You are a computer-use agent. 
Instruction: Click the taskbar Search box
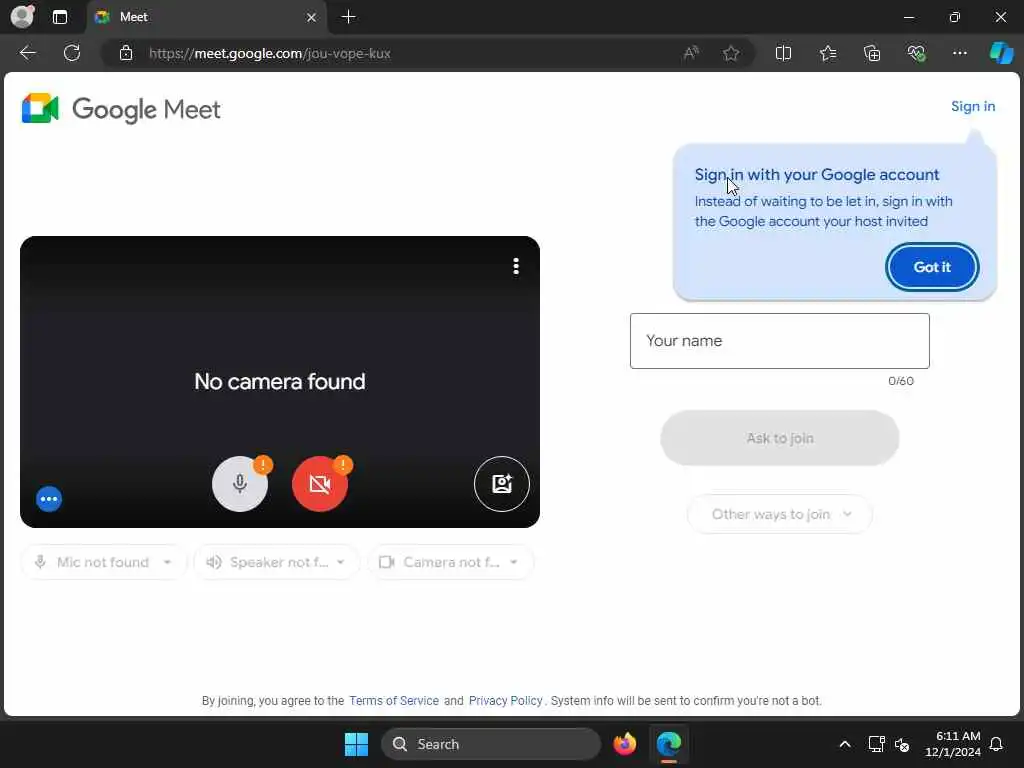[490, 744]
